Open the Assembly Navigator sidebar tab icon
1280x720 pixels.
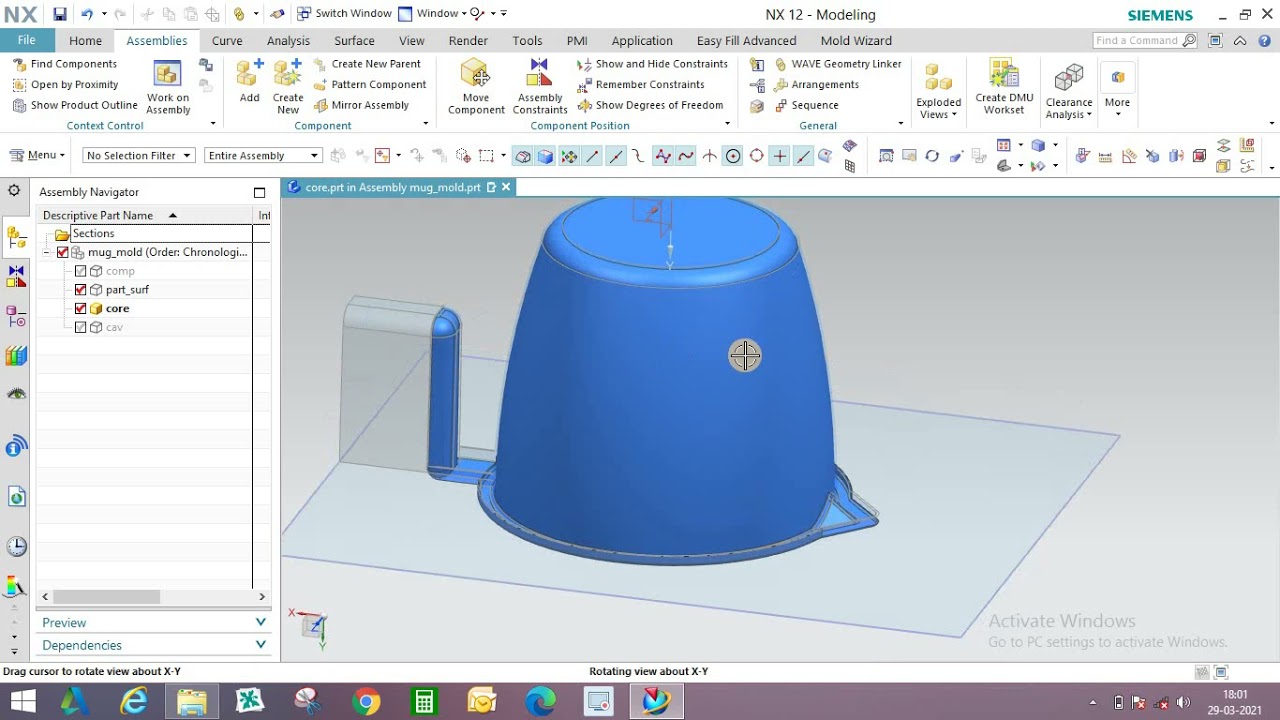click(x=16, y=237)
